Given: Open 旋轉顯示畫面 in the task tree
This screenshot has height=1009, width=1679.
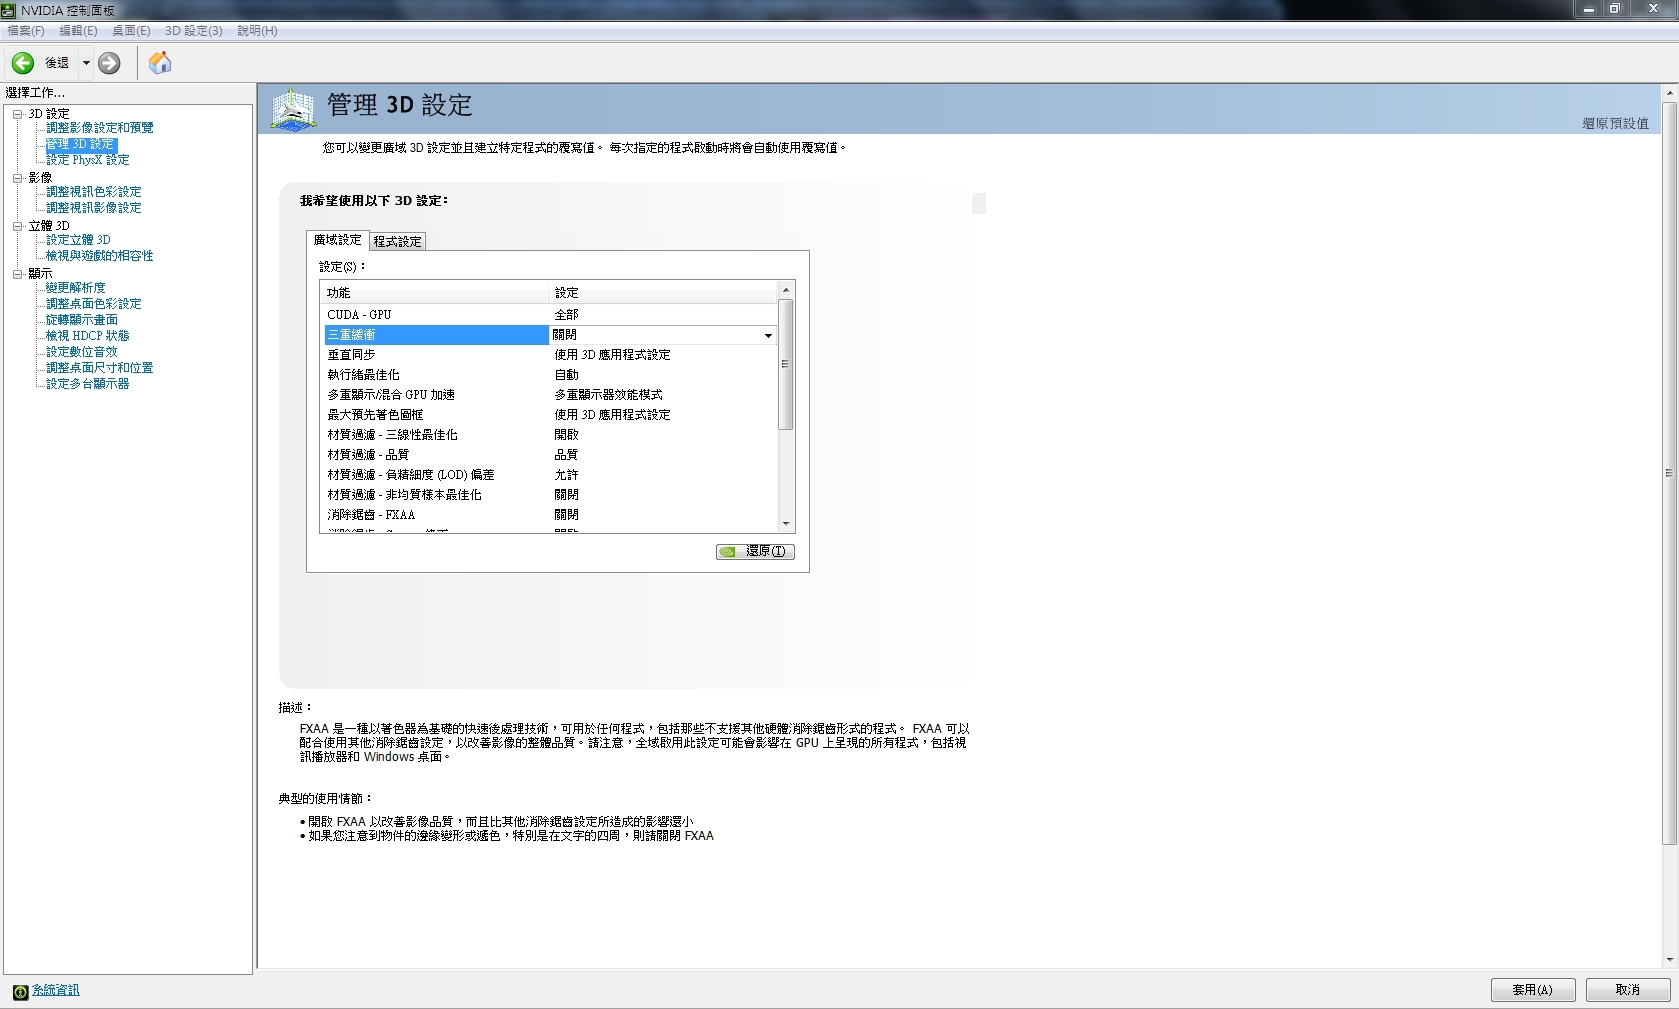Looking at the screenshot, I should 82,320.
